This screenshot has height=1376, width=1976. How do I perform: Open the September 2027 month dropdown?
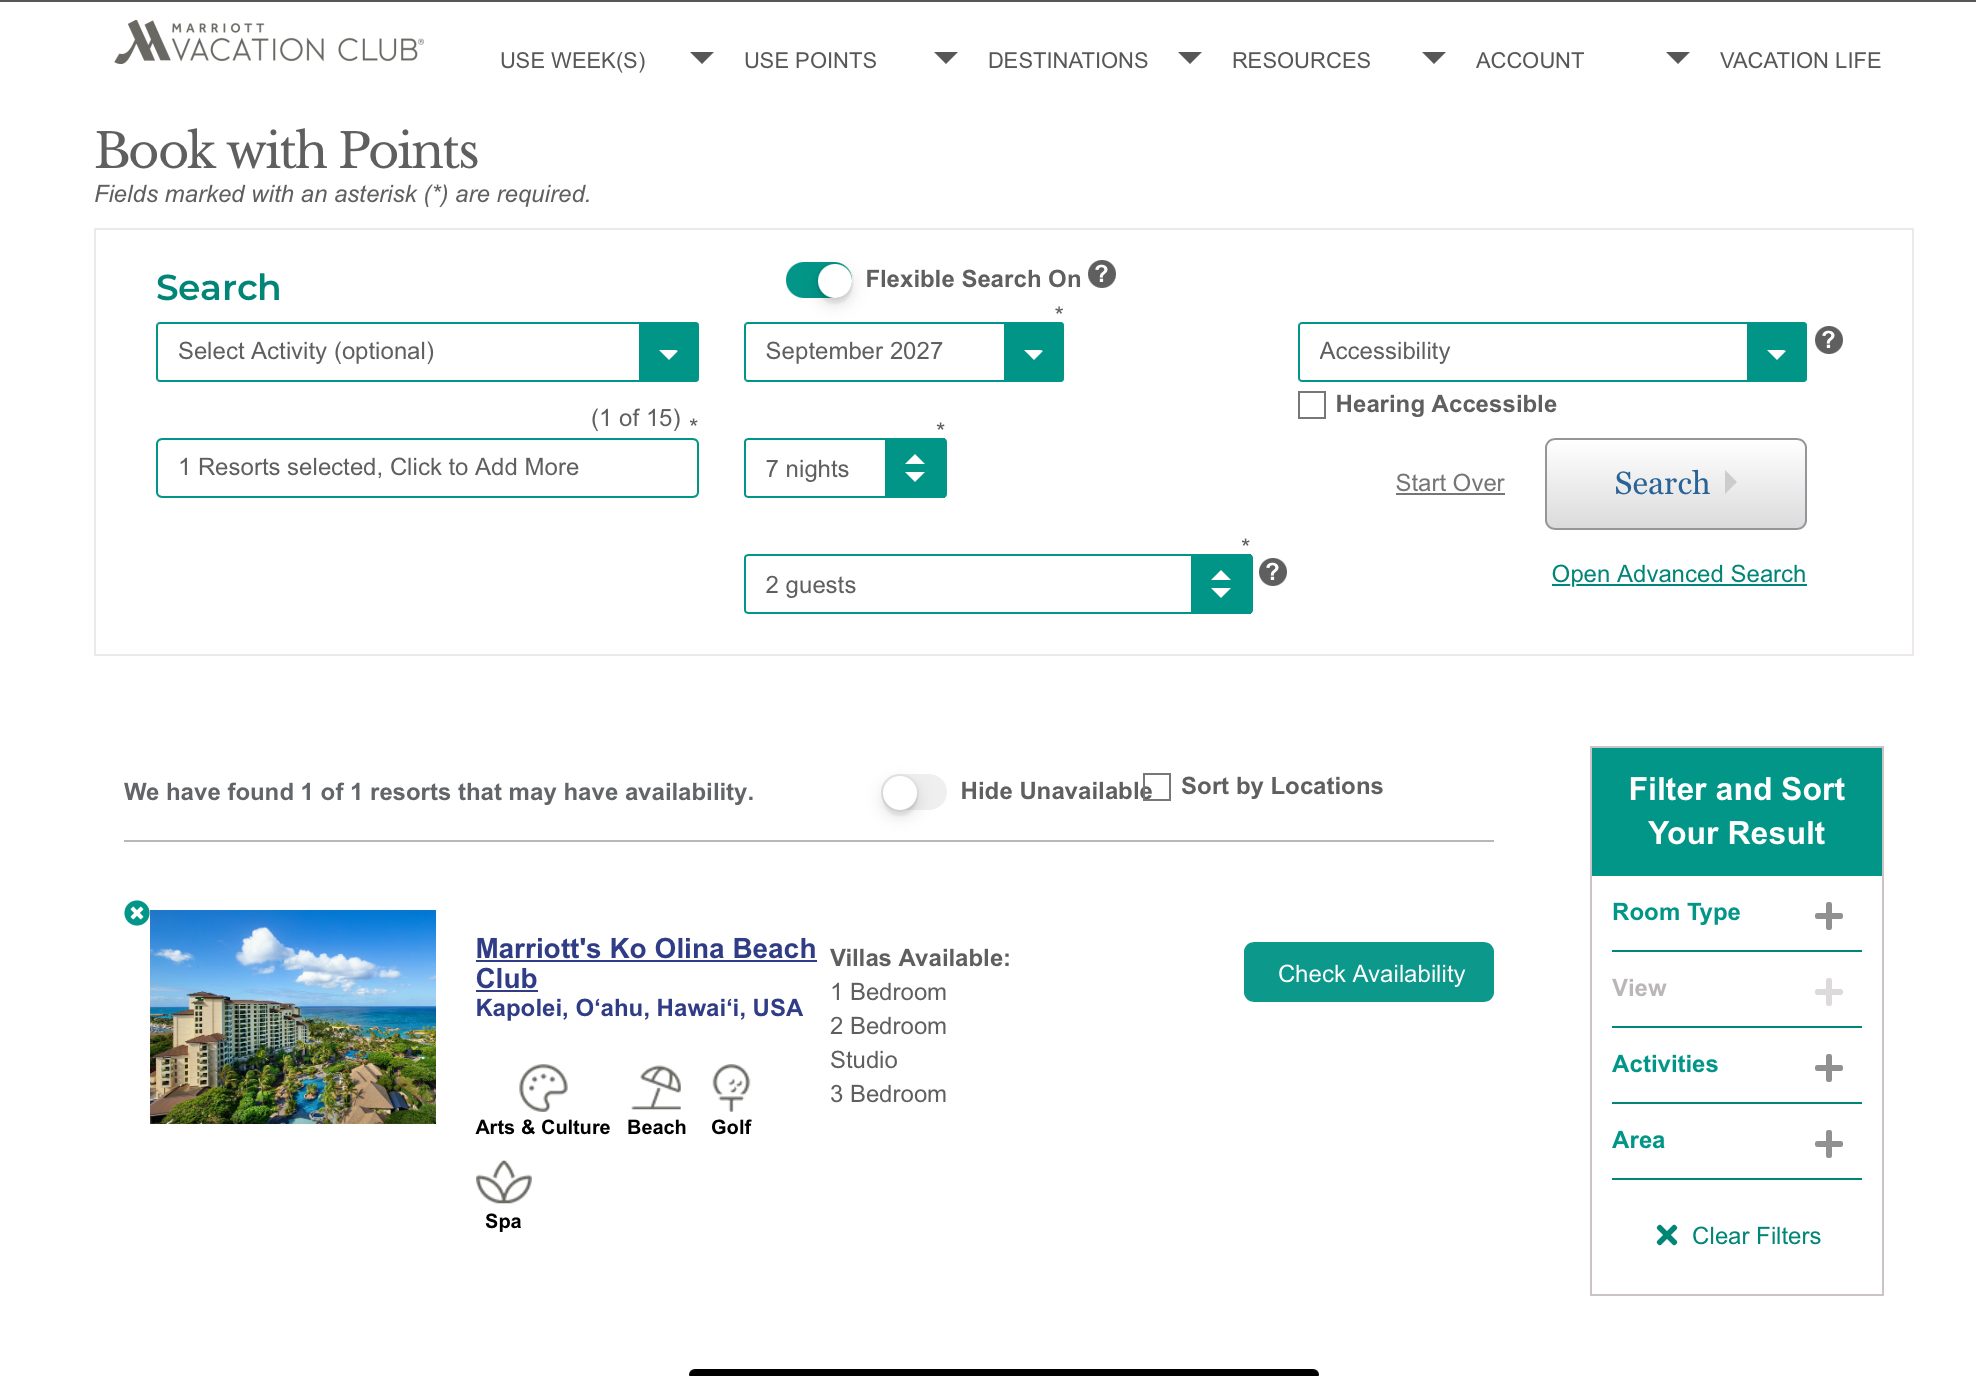[904, 352]
